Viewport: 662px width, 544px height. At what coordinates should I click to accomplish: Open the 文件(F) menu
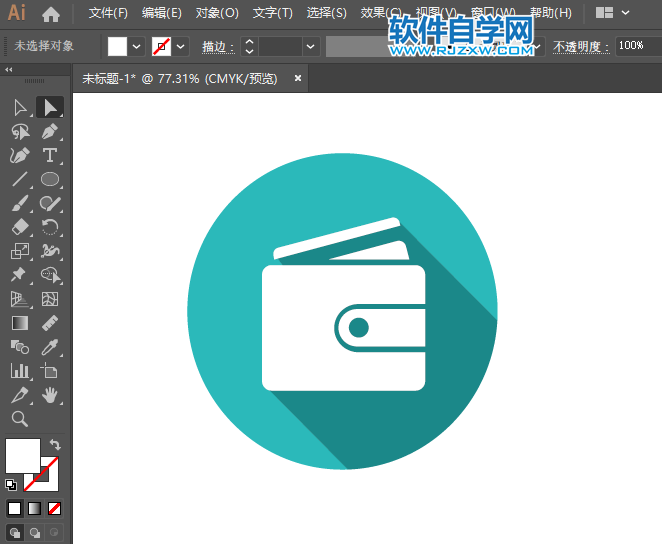point(108,13)
